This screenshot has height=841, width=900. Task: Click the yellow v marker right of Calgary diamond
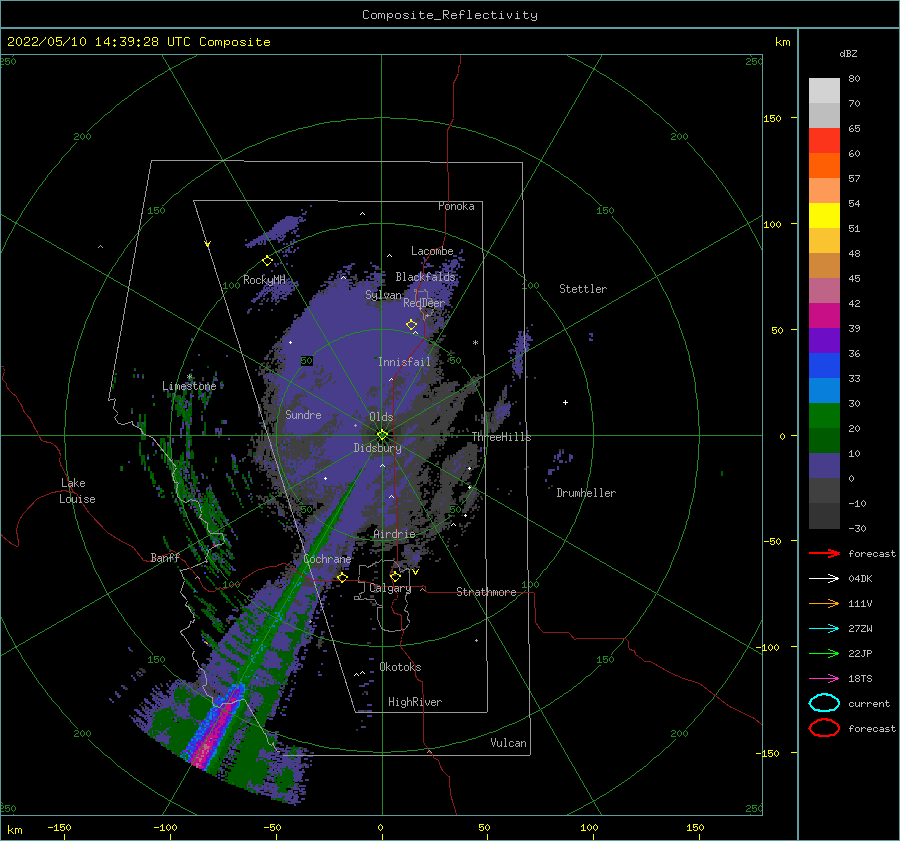415,572
